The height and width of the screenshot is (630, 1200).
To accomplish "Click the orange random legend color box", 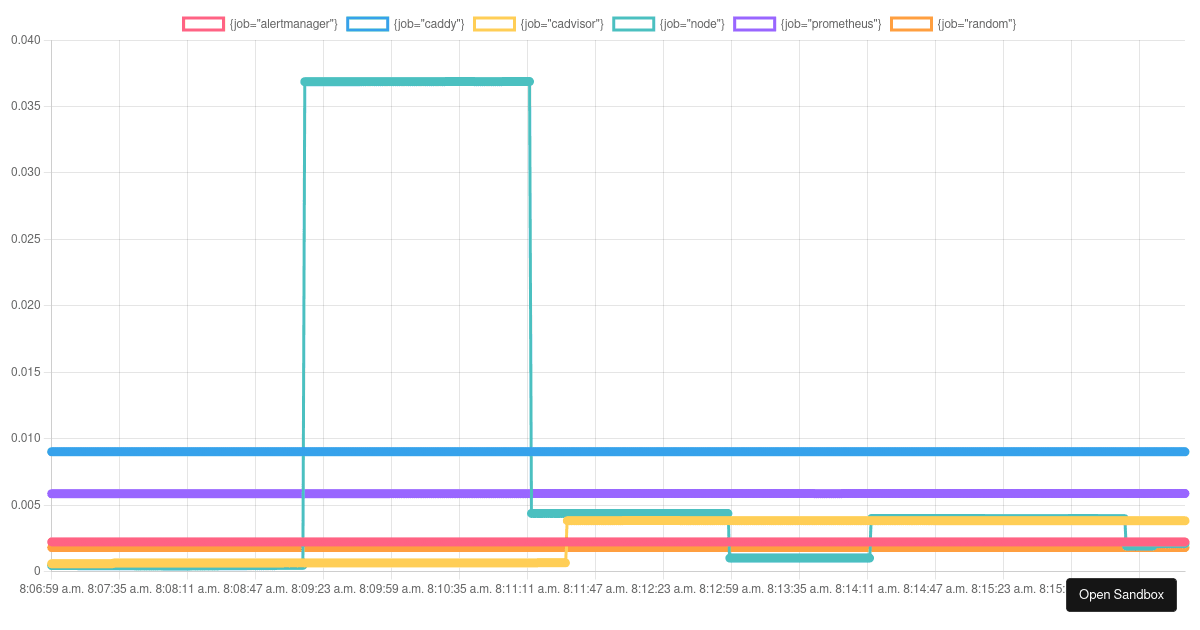I will 911,24.
